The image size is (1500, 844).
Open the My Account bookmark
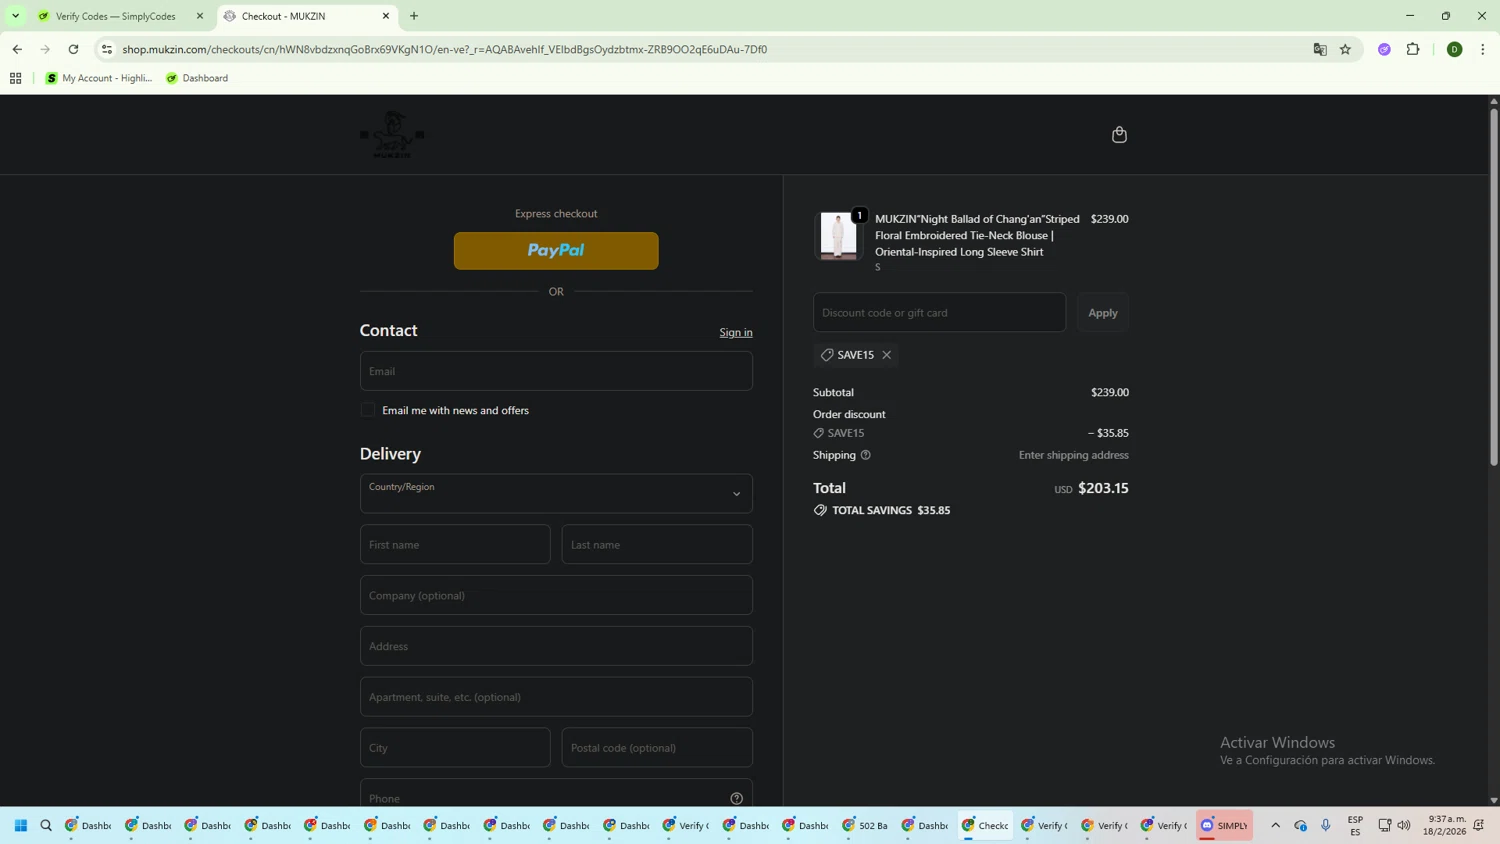(x=98, y=78)
